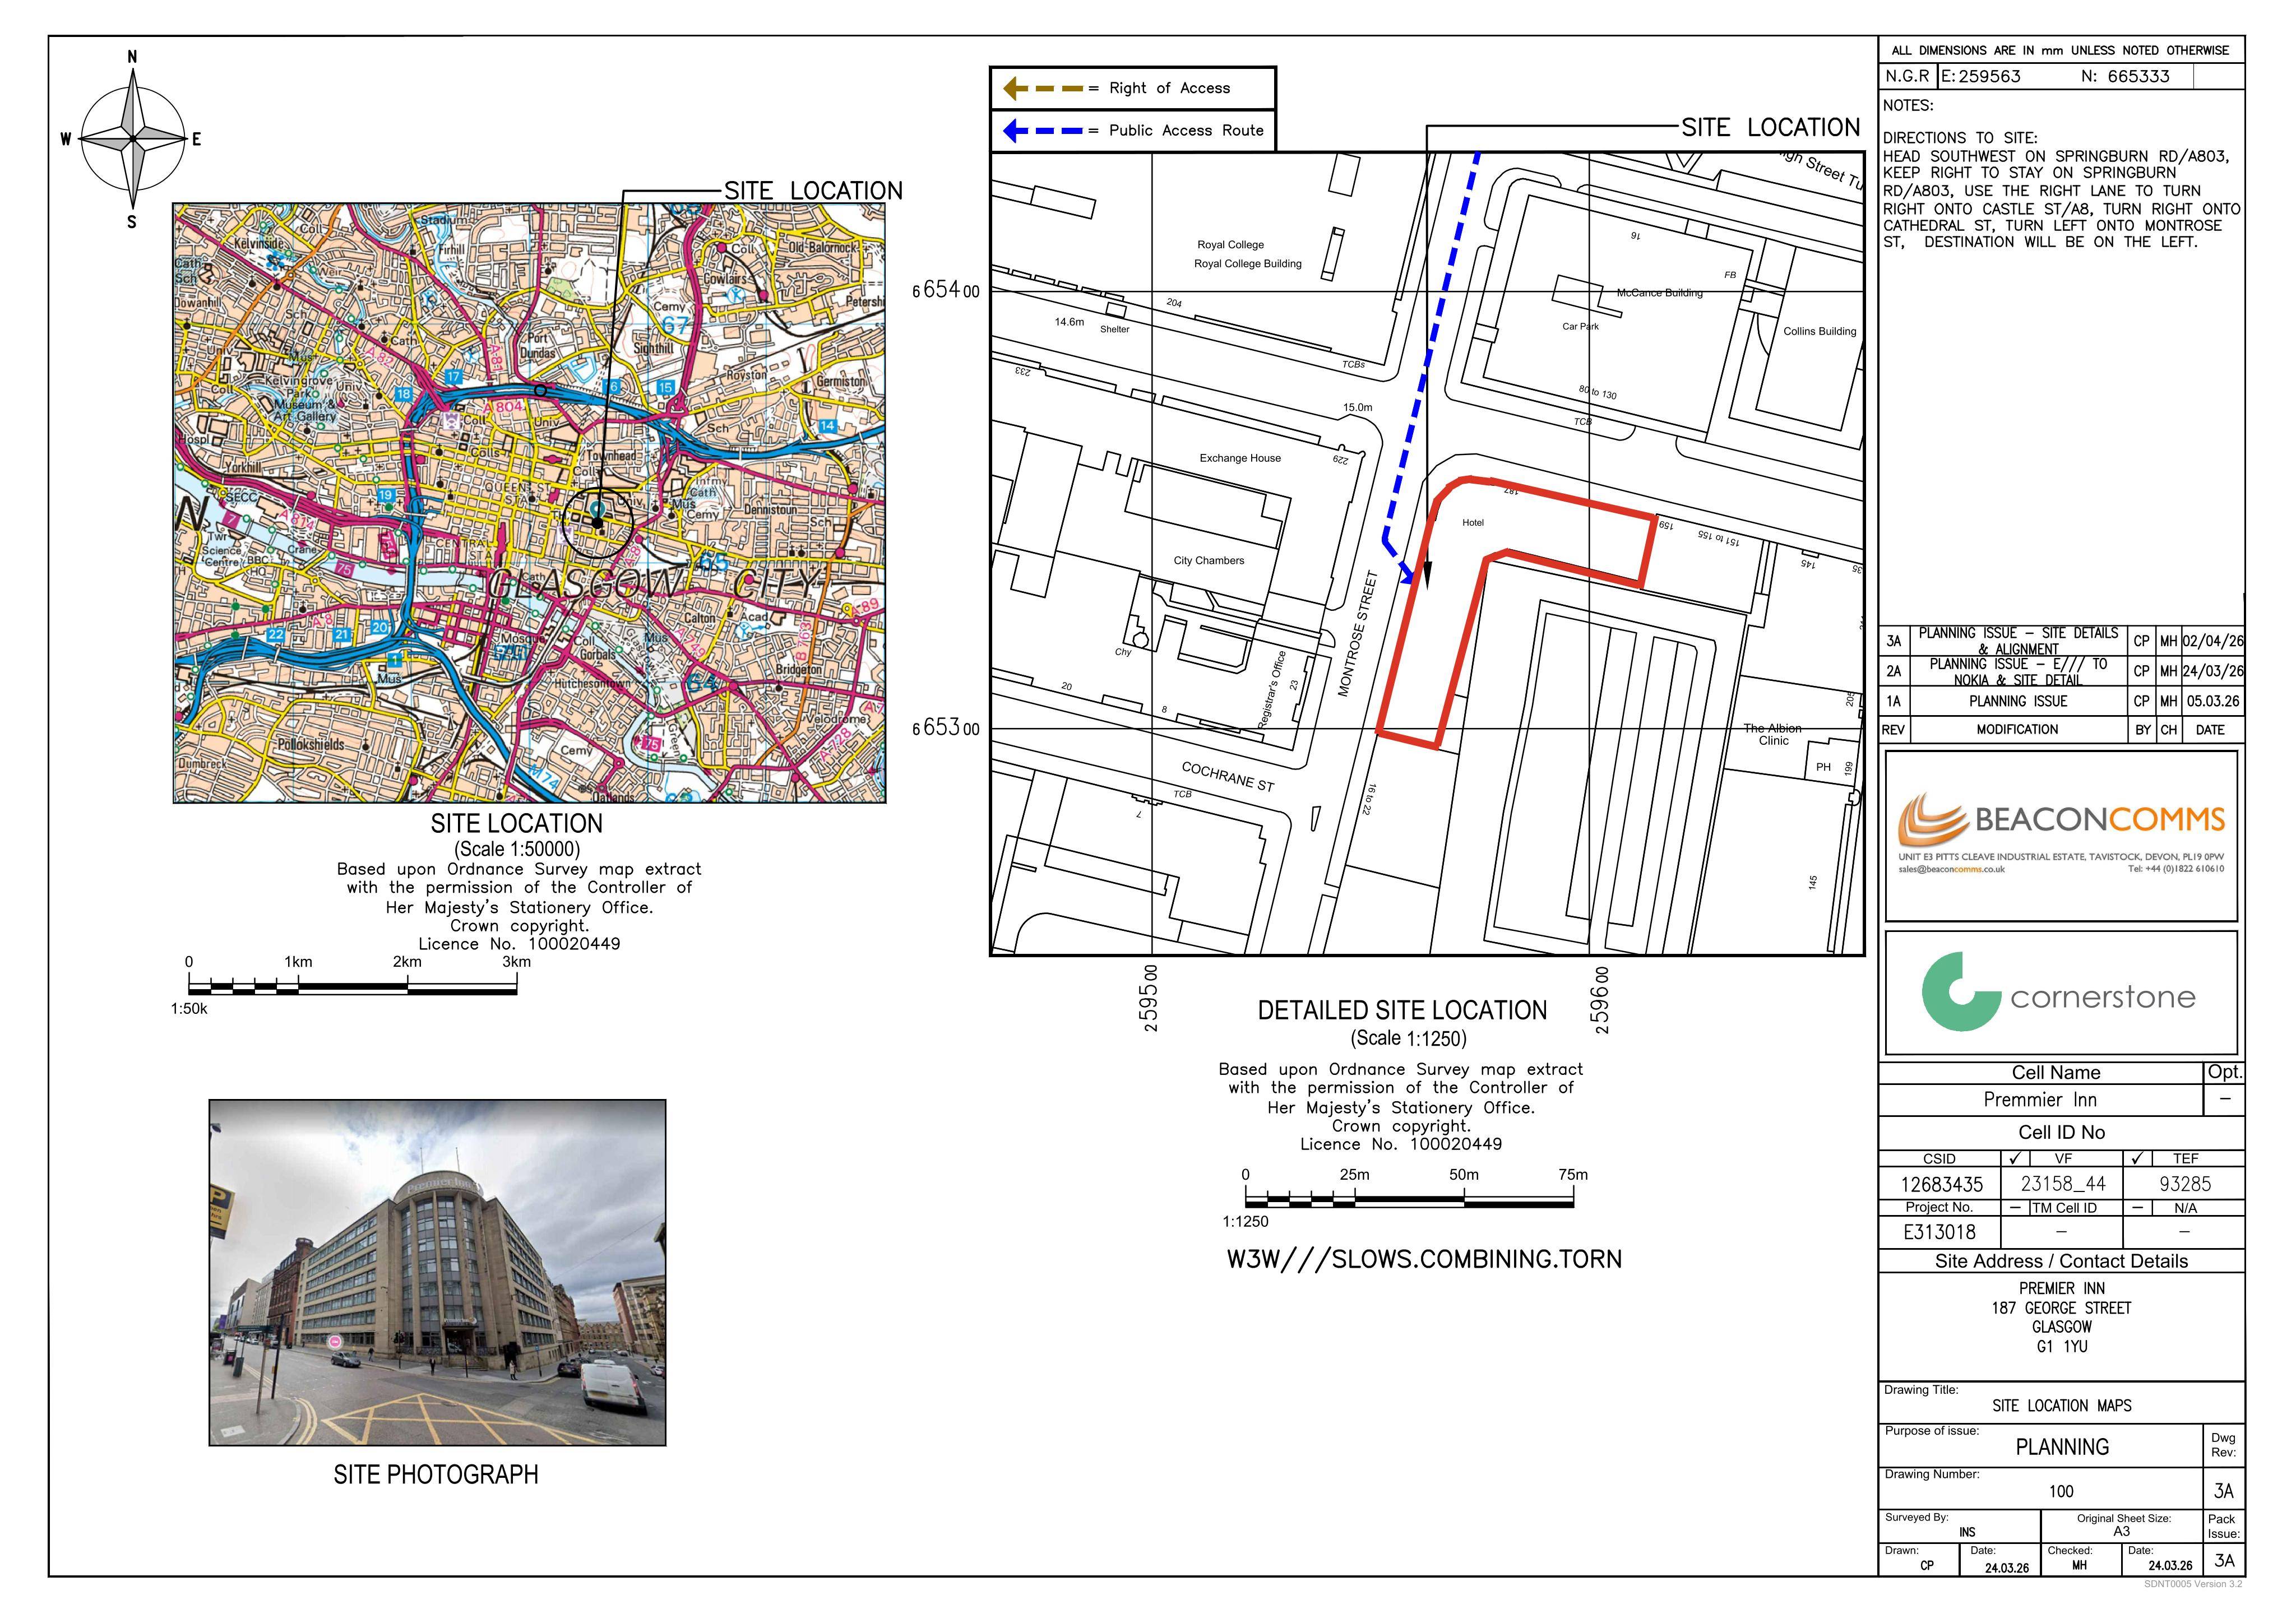
Task: Click the sales@beaconcomms.co.uk email
Action: [x=1951, y=869]
